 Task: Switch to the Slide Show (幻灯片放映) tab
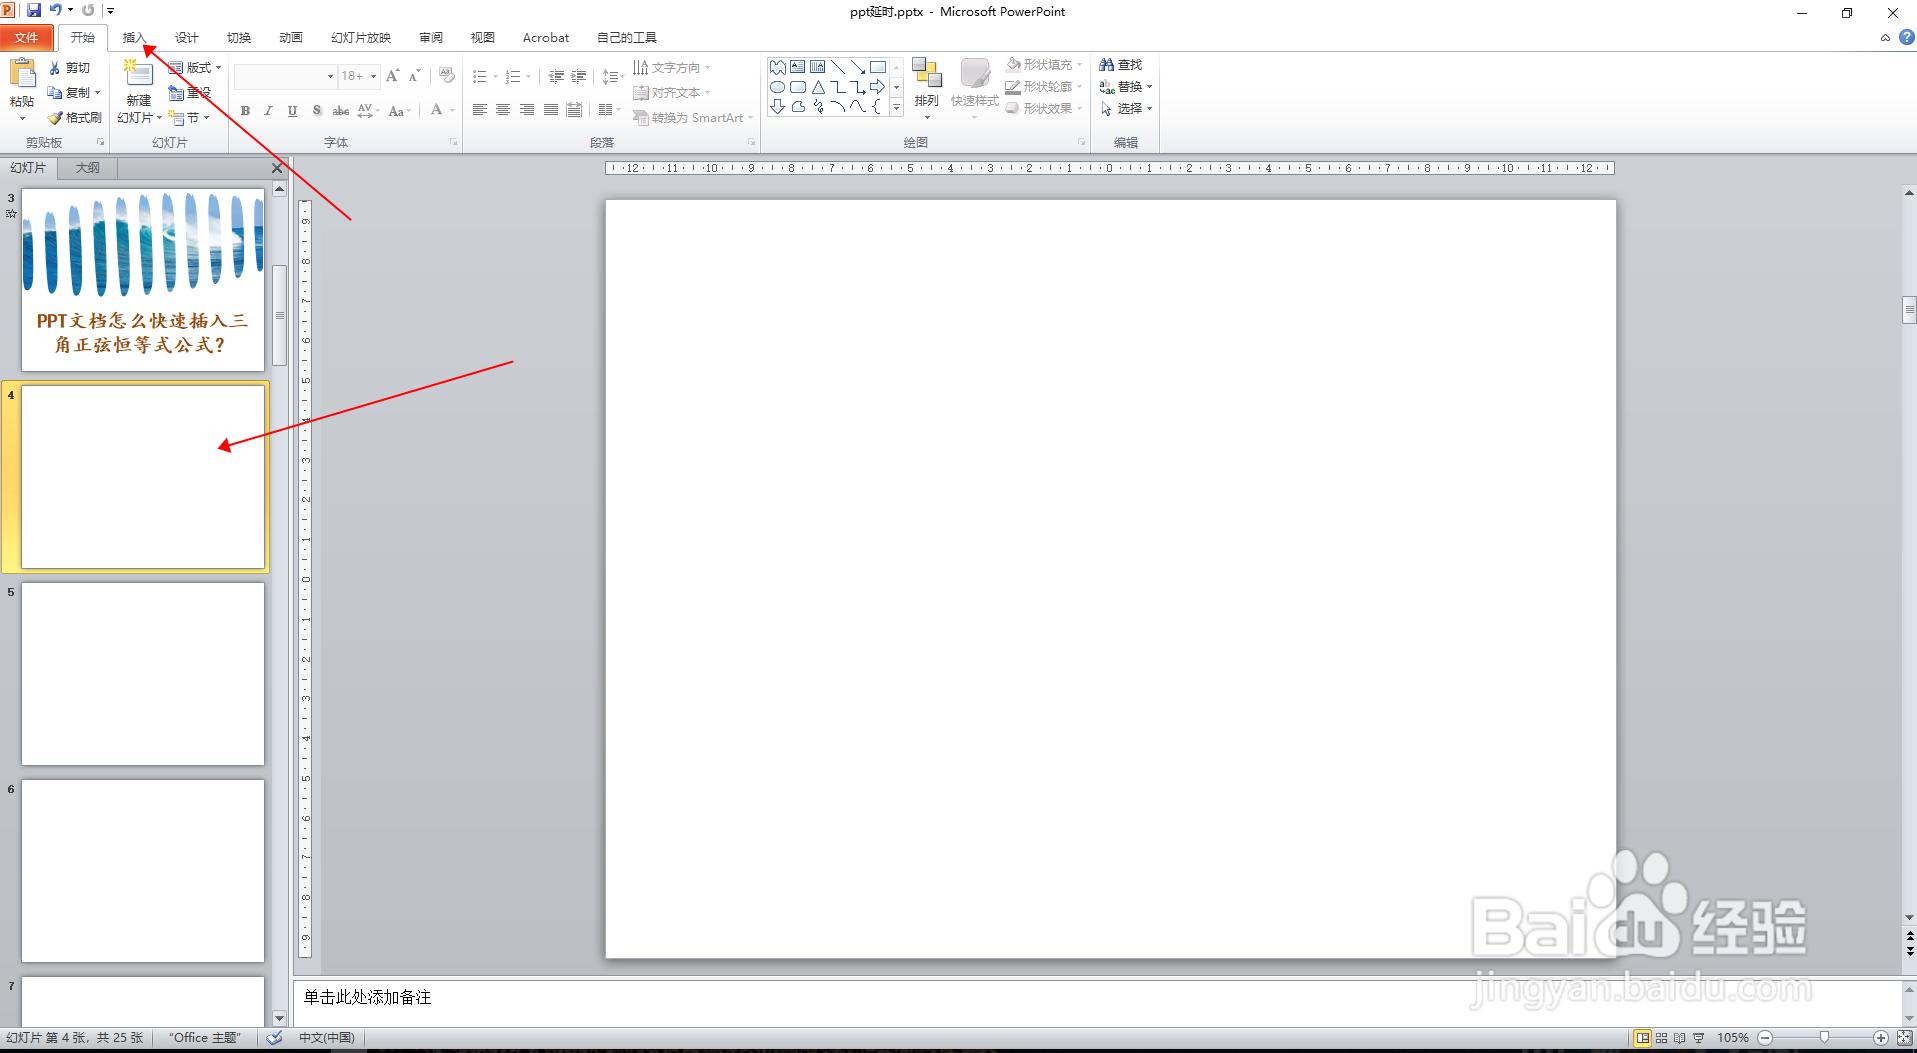tap(361, 38)
